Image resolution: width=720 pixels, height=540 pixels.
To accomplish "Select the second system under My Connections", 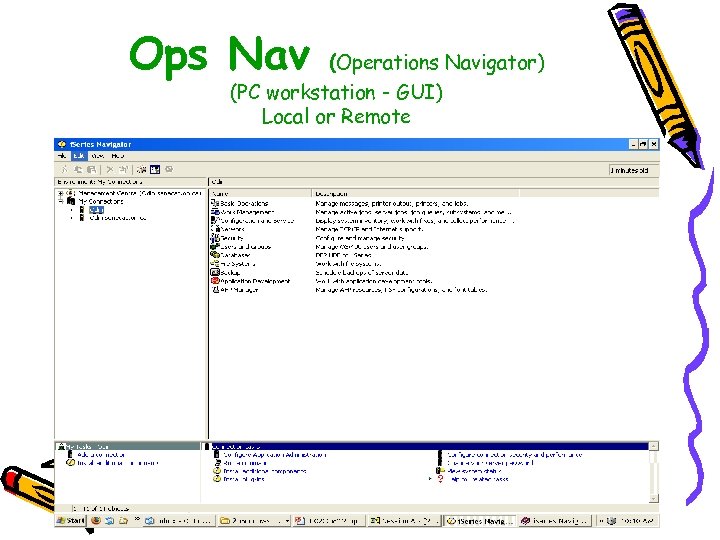I will pyautogui.click(x=118, y=218).
